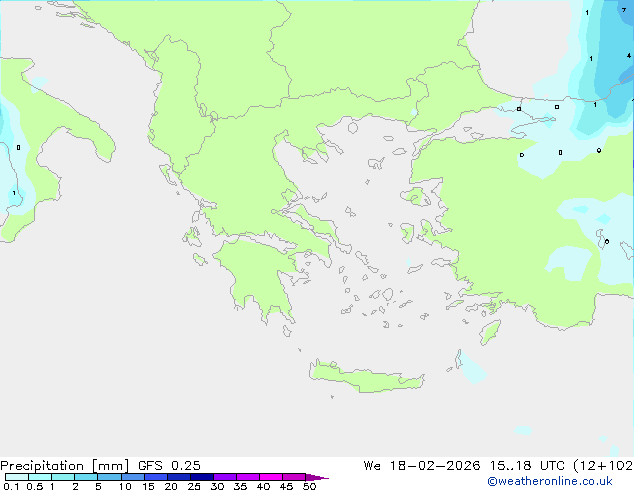Viewport: 634px width, 490px height.
Task: Click the map precipitation value '4'
Action: [629, 55]
